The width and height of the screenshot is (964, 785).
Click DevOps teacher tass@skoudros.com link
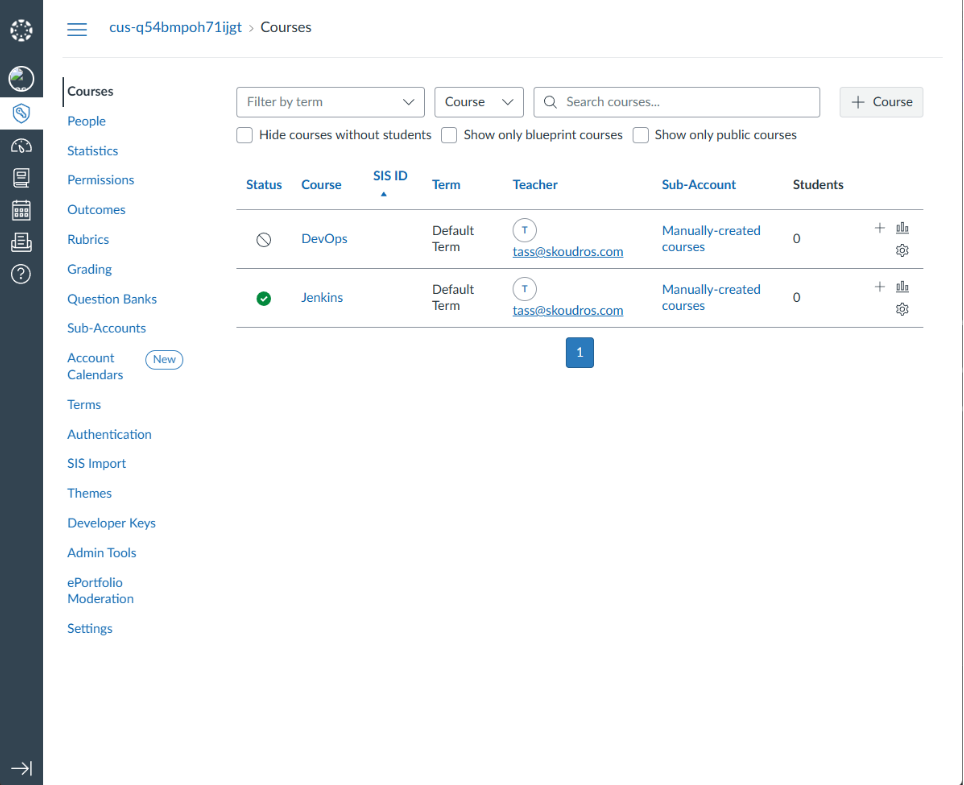click(567, 251)
